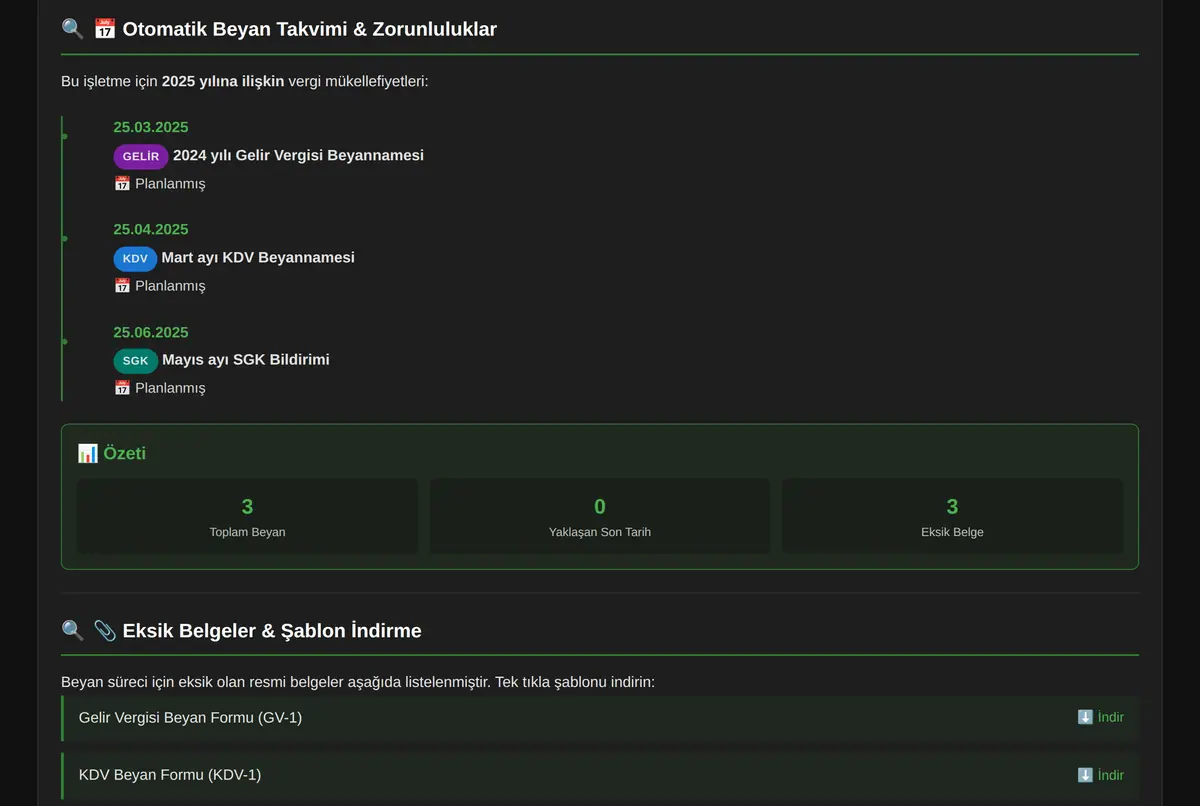Click the "KDV Beyan Formu (KDV-1)" label
This screenshot has height=806, width=1200.
click(x=170, y=776)
